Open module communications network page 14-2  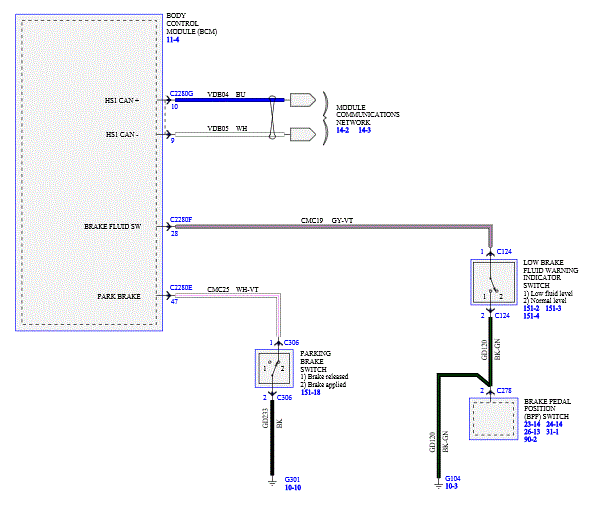pos(342,130)
